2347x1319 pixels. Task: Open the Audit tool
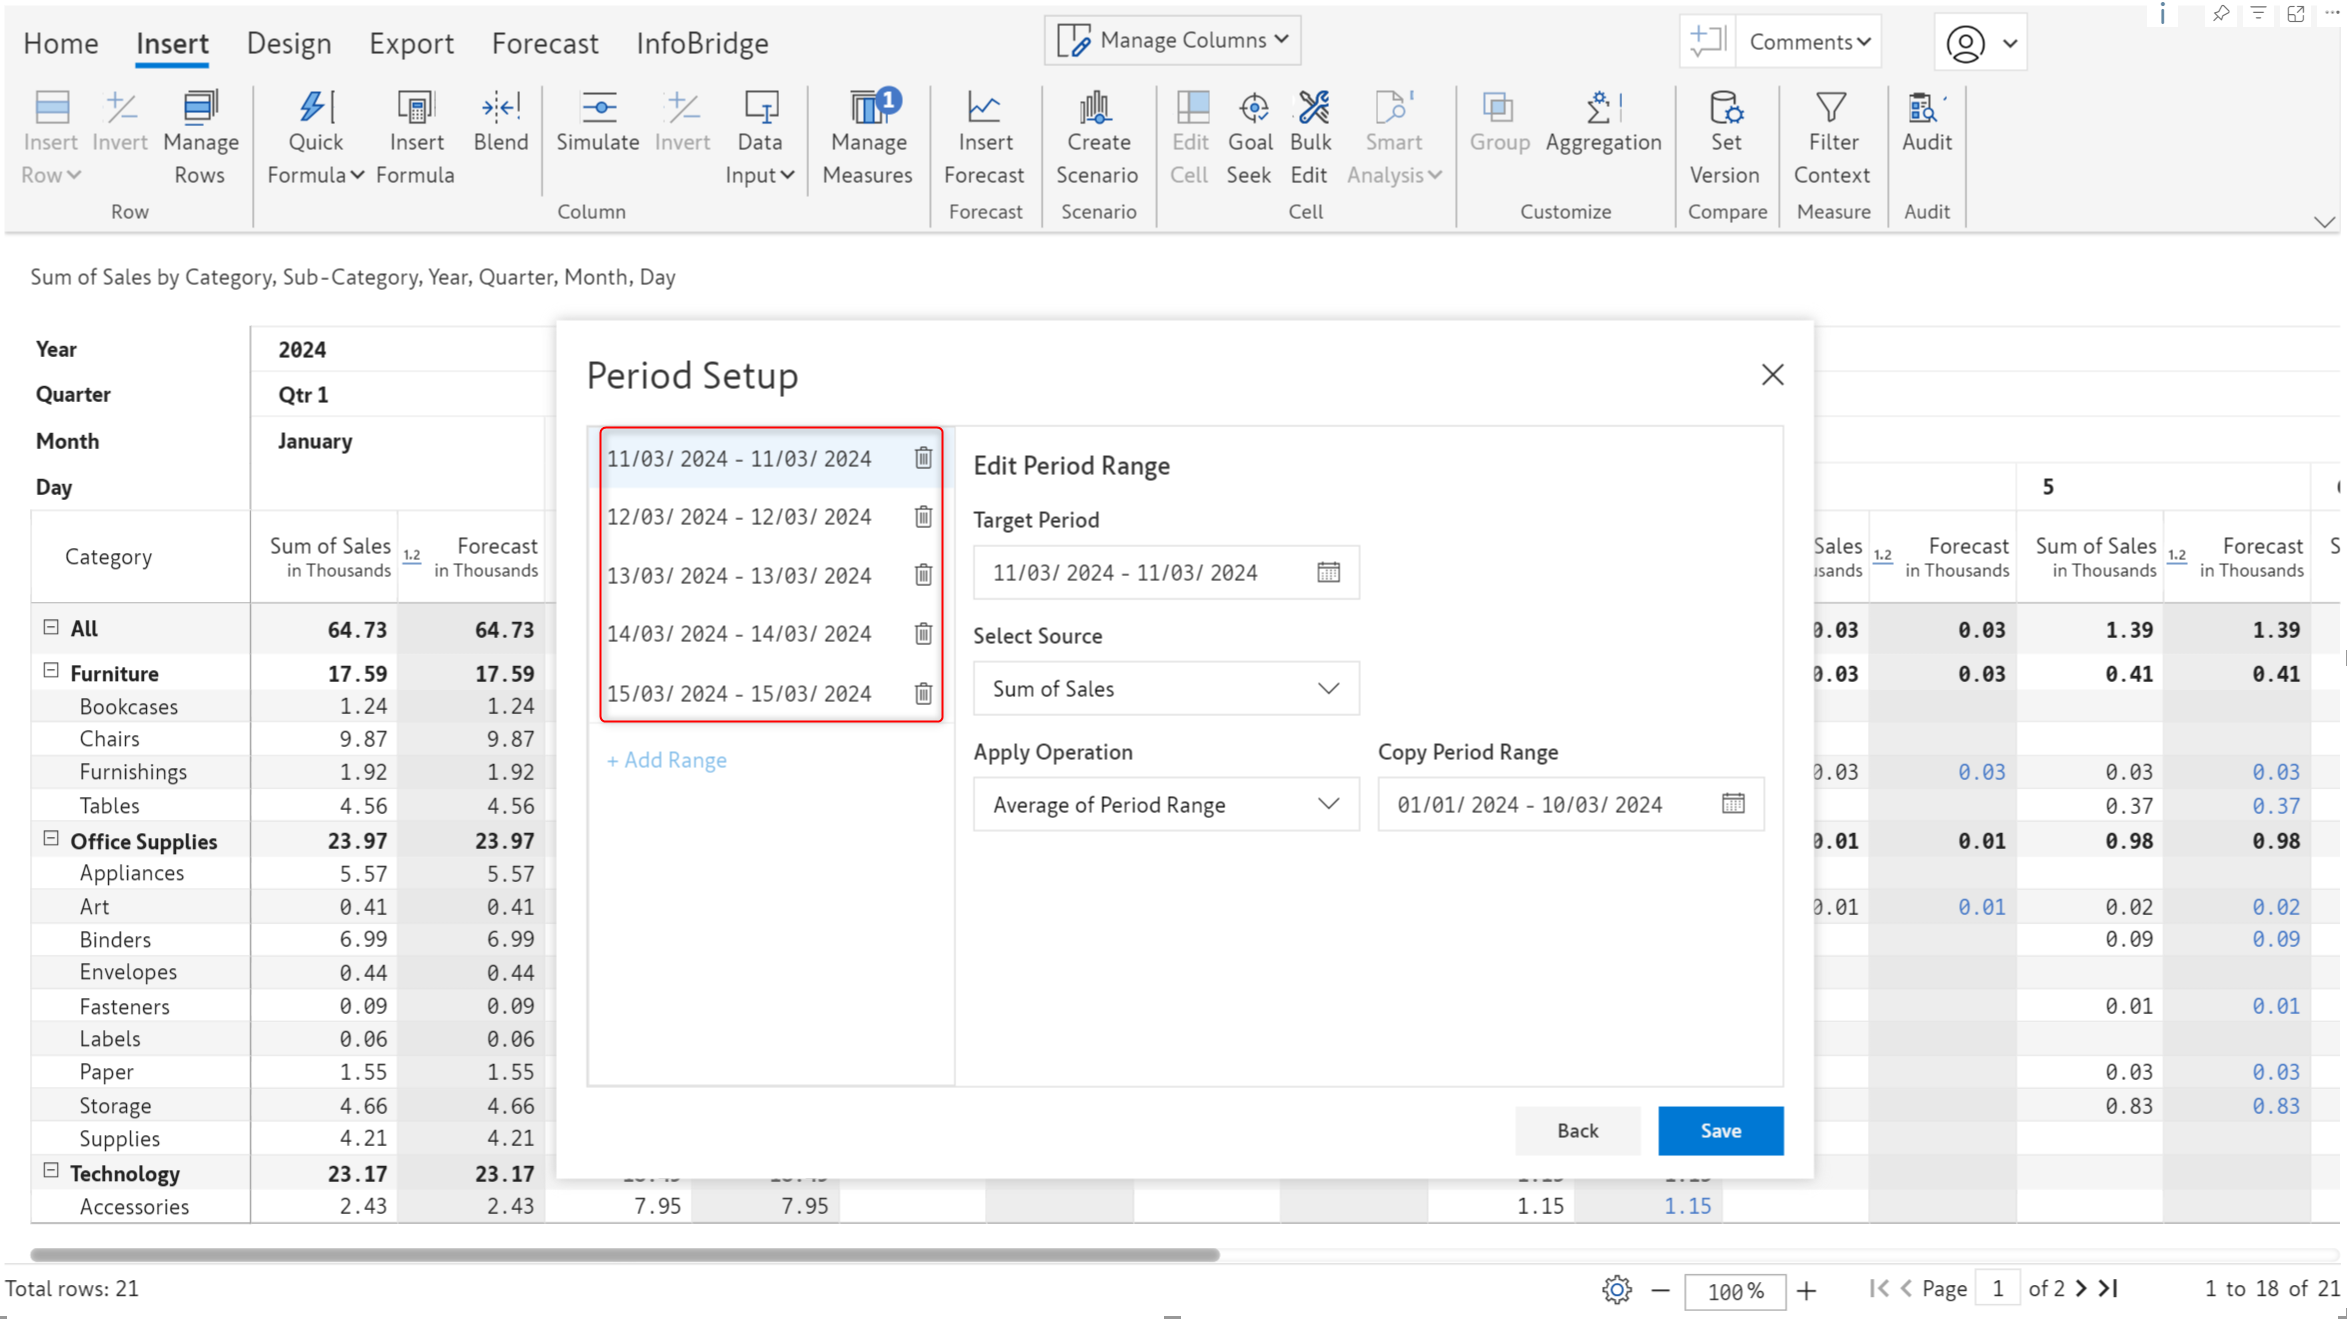tap(1926, 122)
